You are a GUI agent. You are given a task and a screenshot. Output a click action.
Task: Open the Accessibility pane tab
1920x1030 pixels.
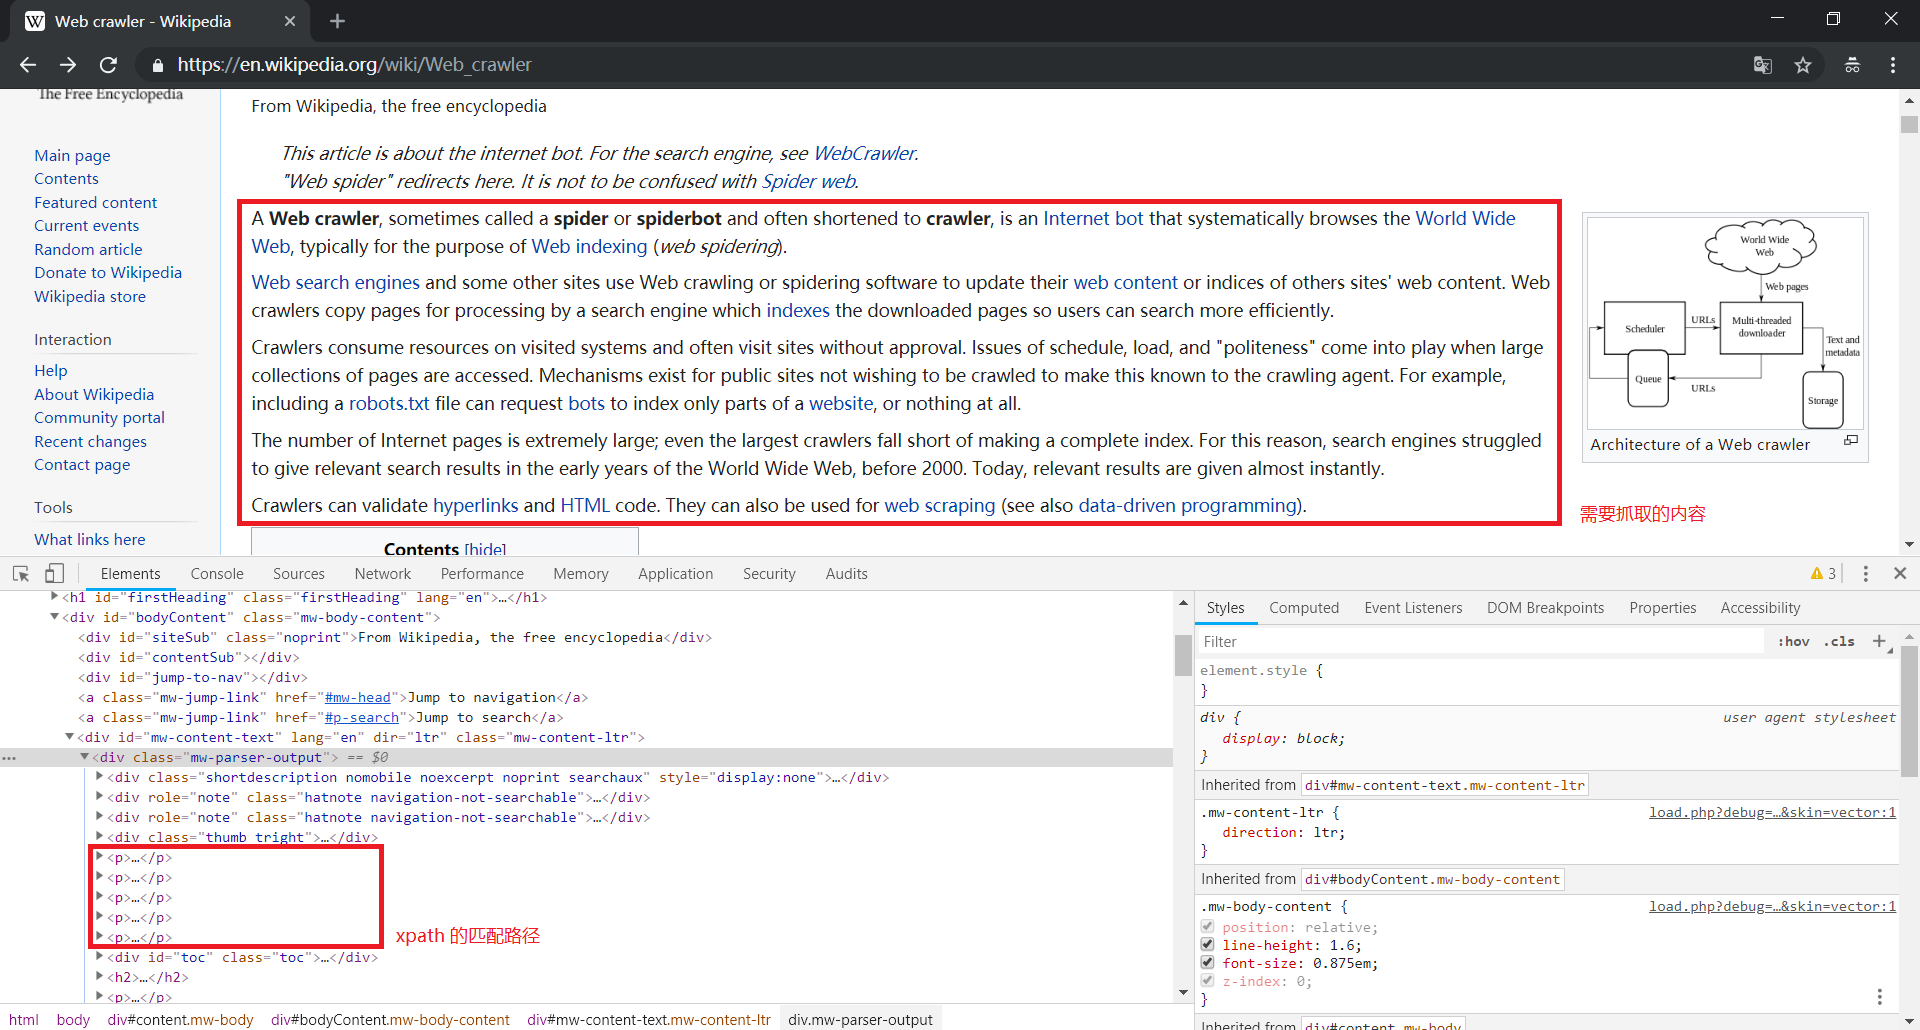click(1760, 608)
